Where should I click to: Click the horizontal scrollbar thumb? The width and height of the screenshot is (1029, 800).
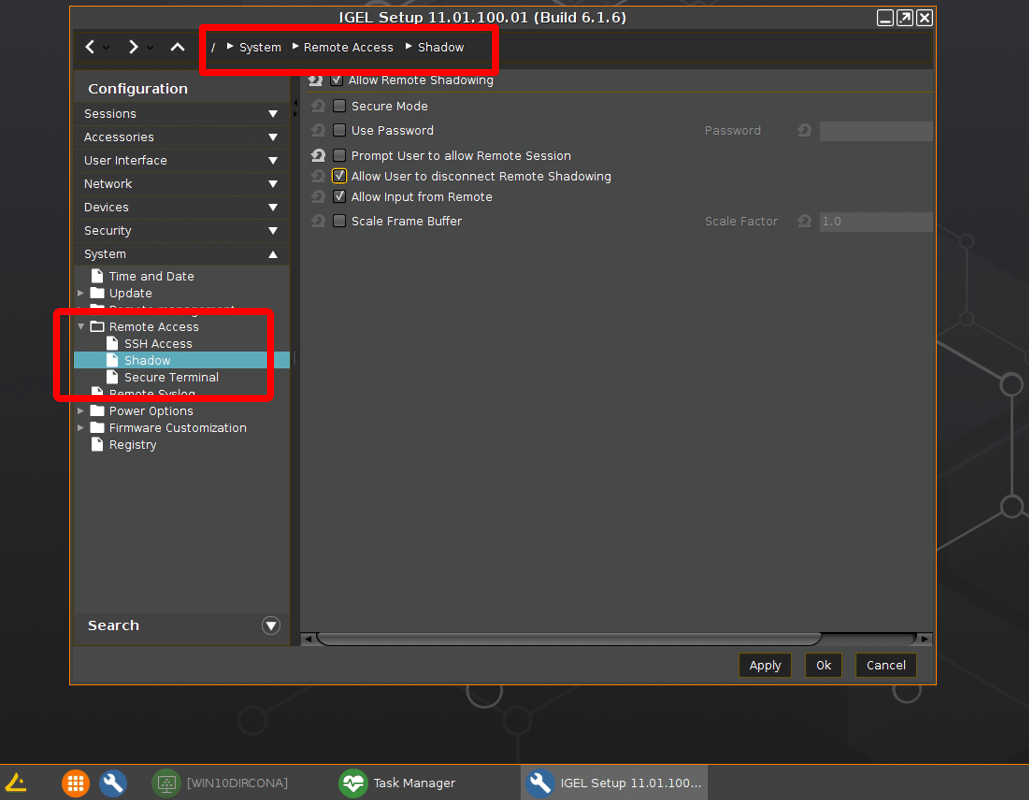[569, 639]
